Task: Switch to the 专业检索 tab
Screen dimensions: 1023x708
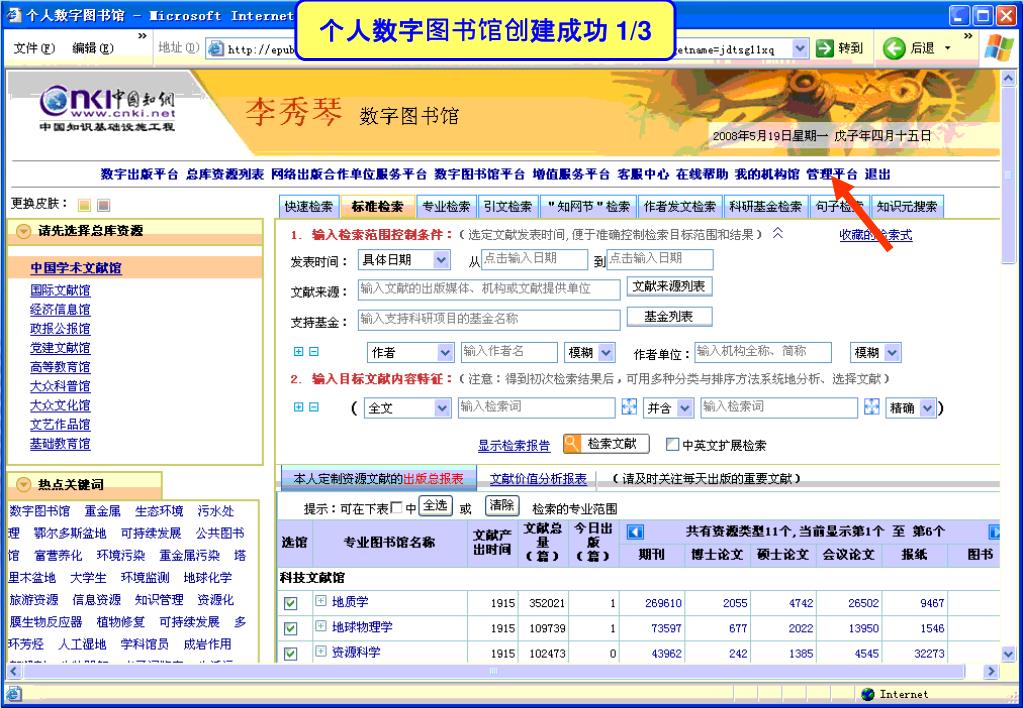Action: (x=446, y=207)
